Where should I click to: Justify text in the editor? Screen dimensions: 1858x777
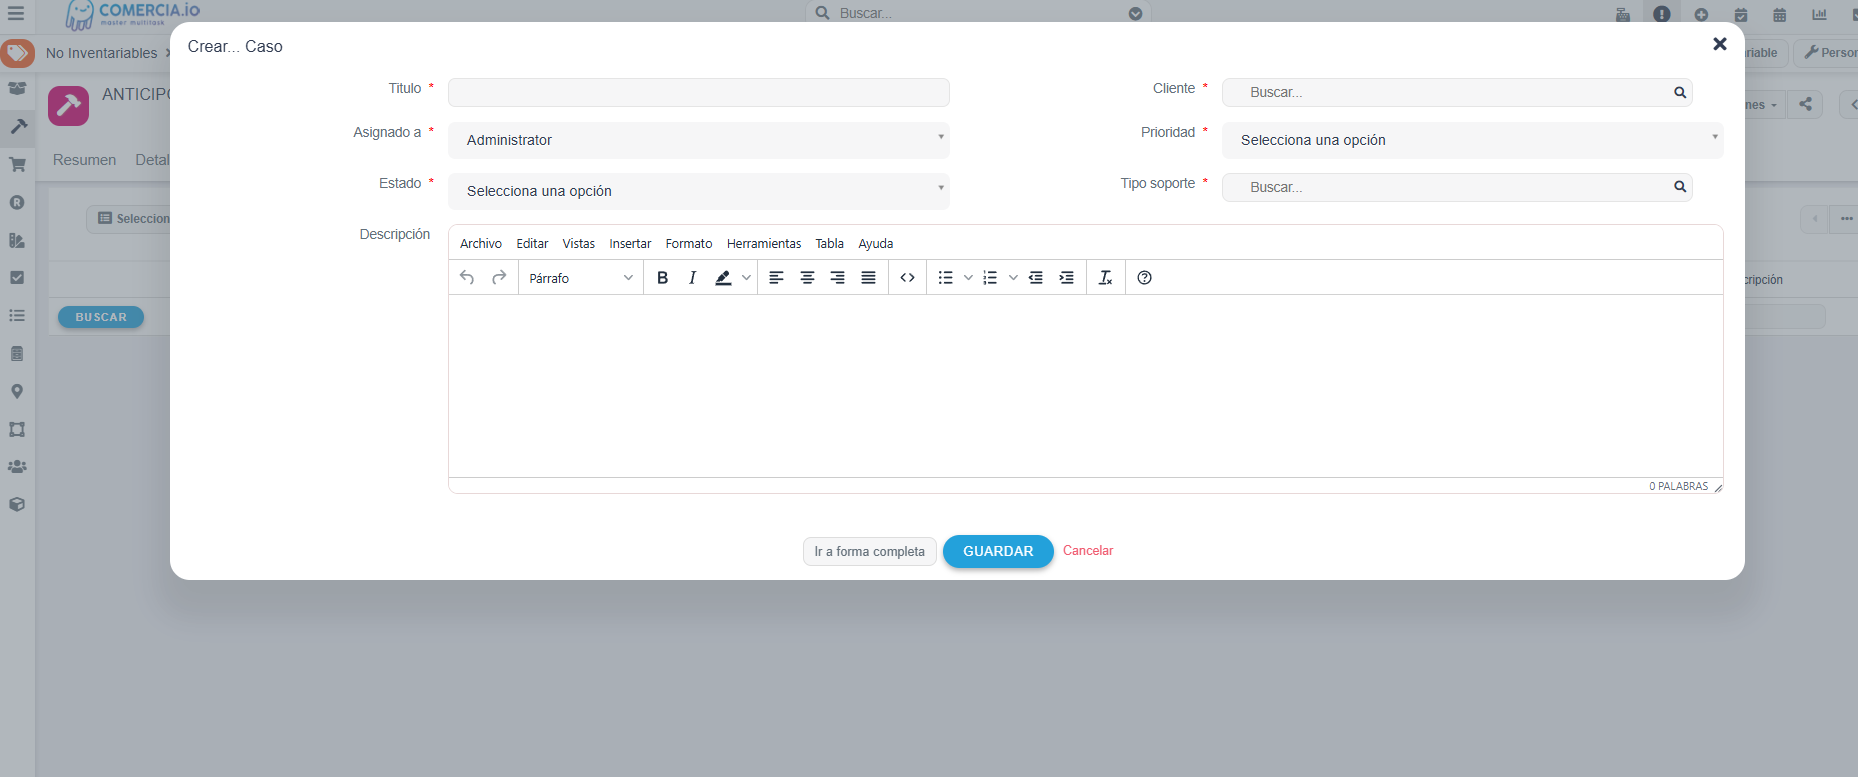click(869, 278)
